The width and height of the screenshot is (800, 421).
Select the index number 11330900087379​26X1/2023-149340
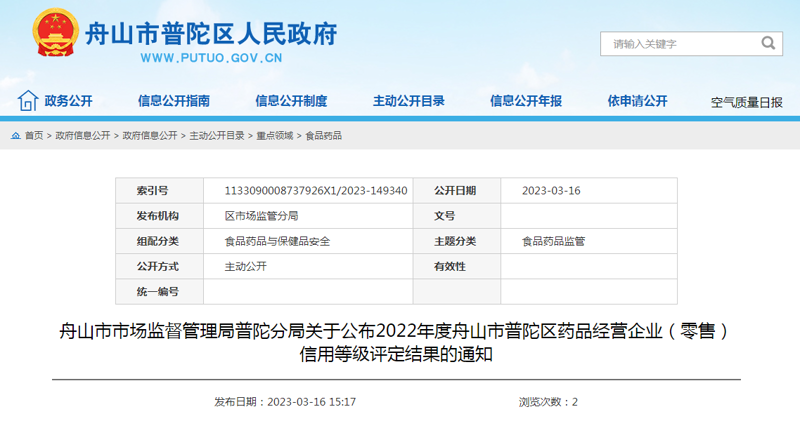316,191
